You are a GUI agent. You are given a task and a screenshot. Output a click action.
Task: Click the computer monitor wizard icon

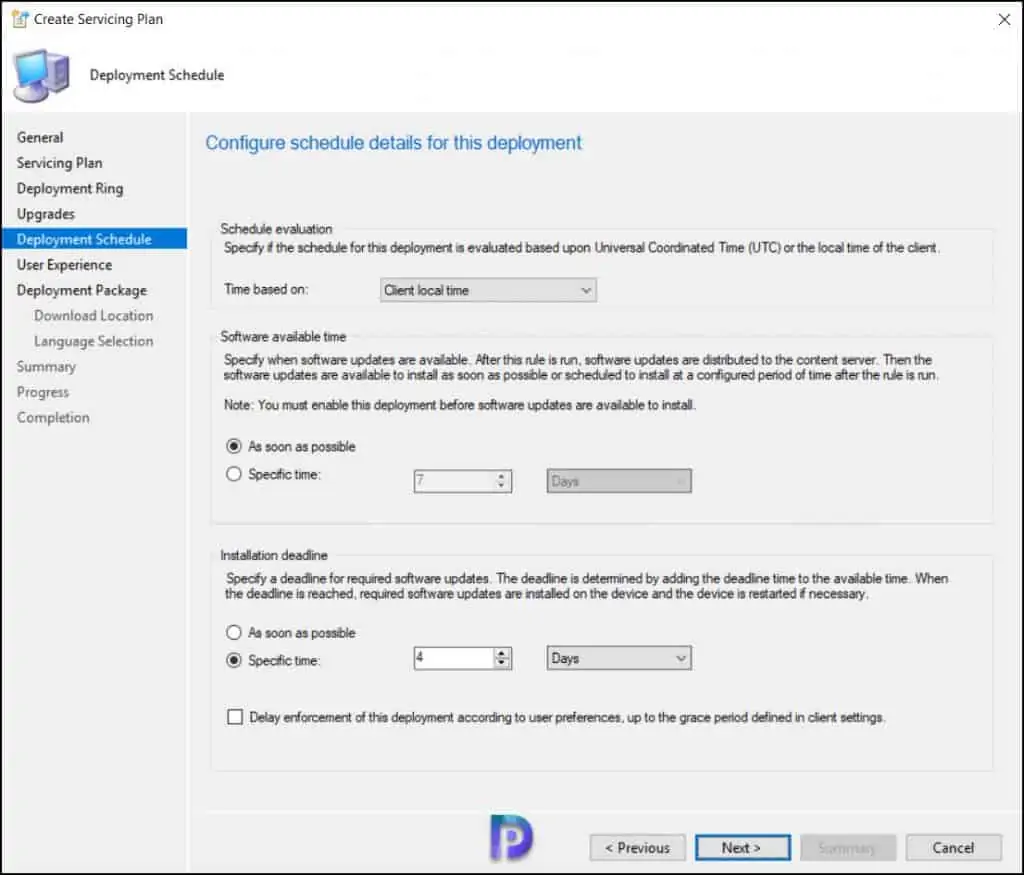click(x=42, y=75)
